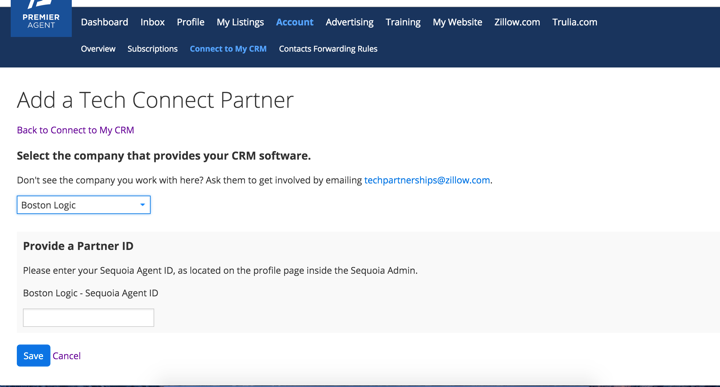The image size is (720, 387).
Task: Open the Dashboard menu item
Action: point(105,22)
